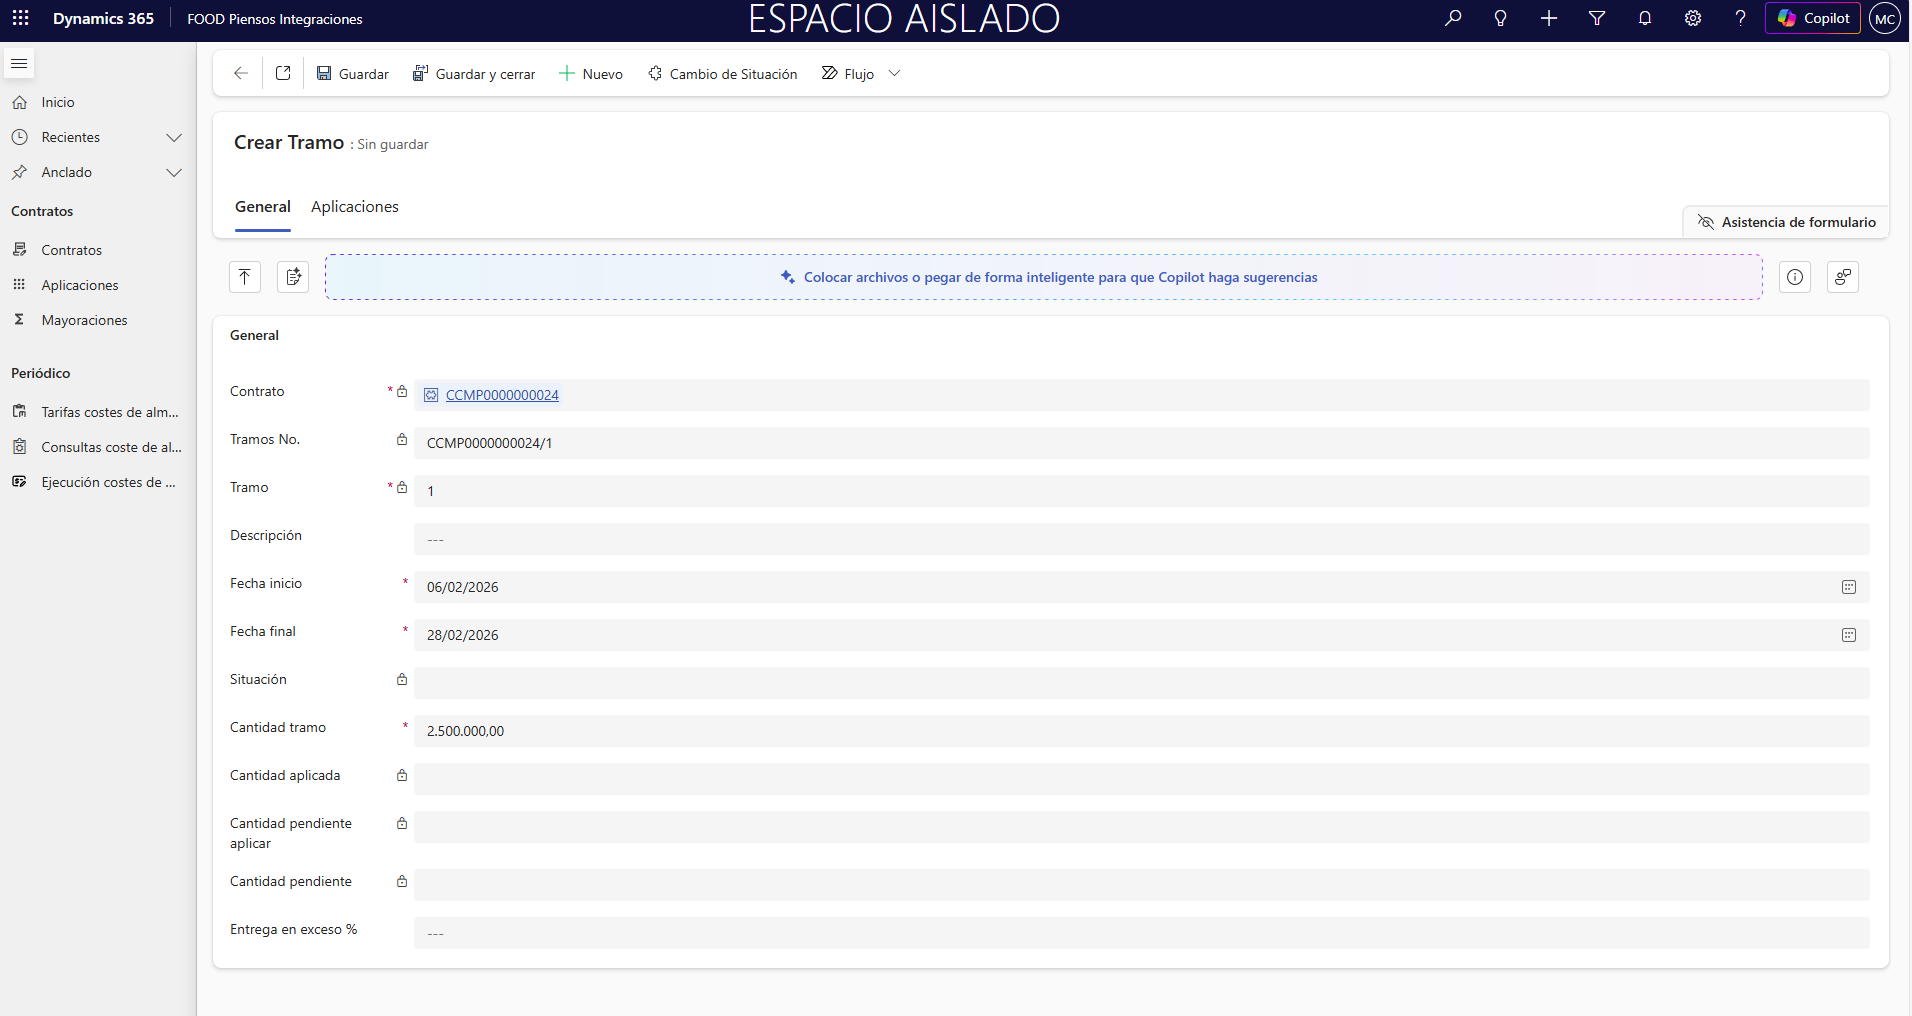Open calendar picker for Fecha inicio

1848,587
